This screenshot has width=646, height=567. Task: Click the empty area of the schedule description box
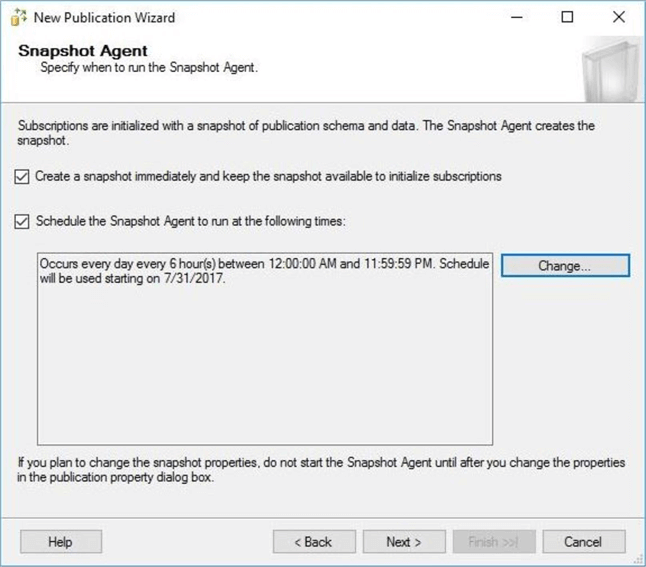(264, 380)
